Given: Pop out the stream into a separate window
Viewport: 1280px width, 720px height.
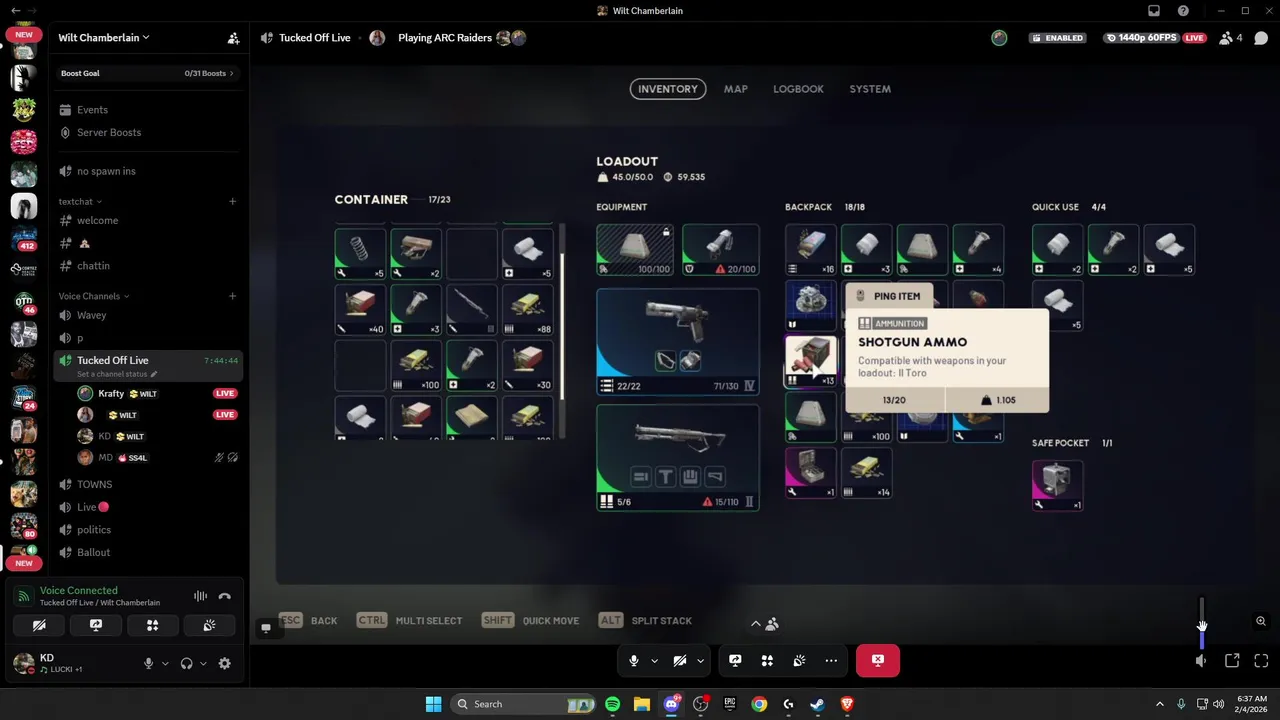Looking at the screenshot, I should (1232, 660).
